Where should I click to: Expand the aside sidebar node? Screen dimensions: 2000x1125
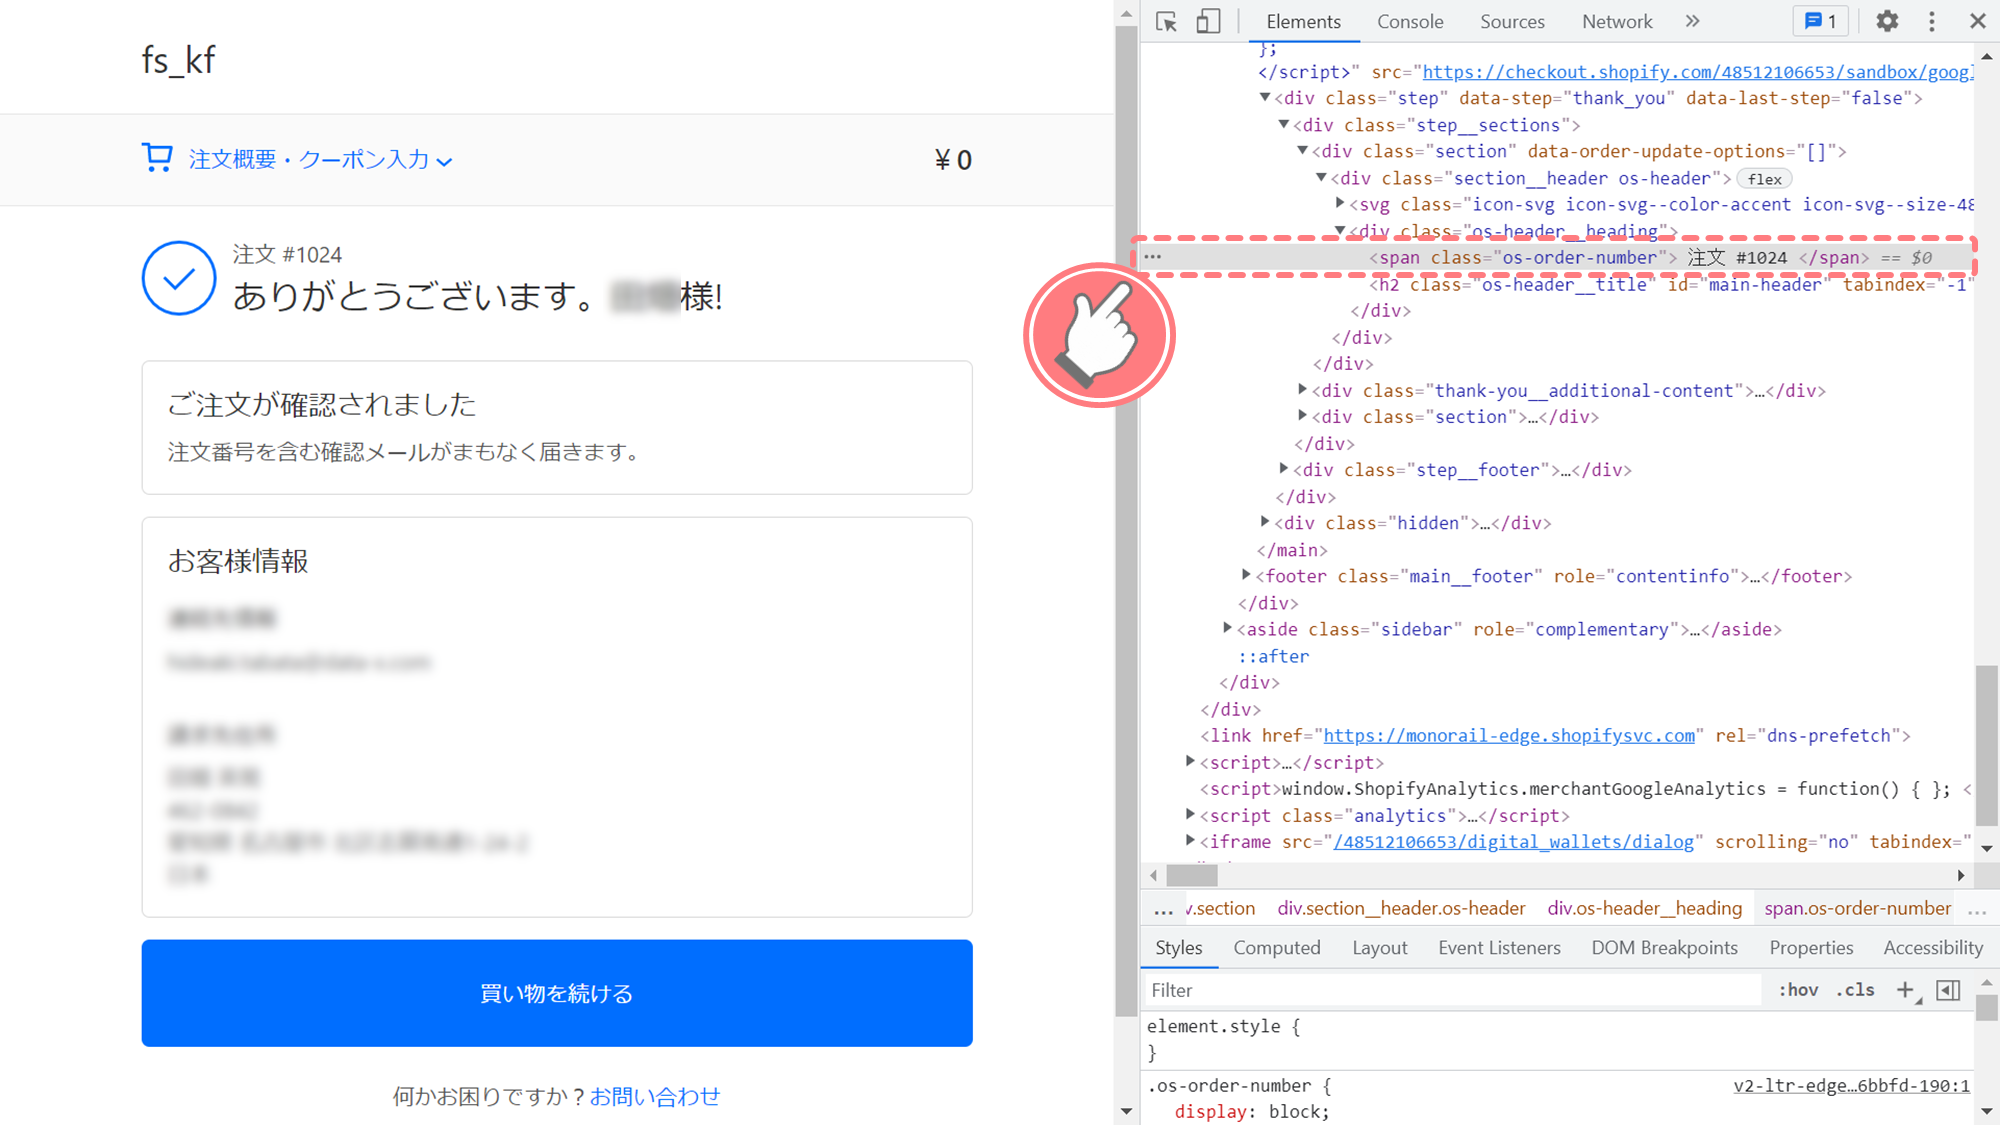pyautogui.click(x=1227, y=628)
